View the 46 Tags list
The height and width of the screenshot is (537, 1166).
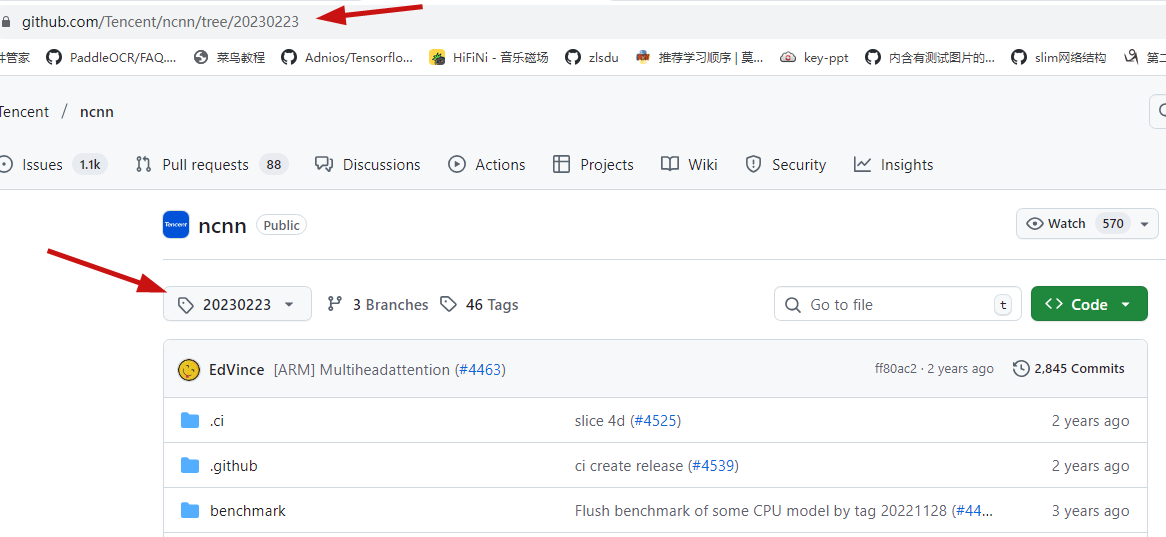(x=479, y=304)
